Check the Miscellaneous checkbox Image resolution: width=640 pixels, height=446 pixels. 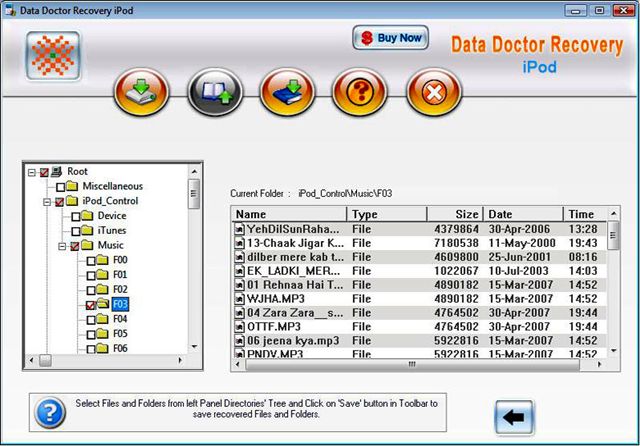60,187
